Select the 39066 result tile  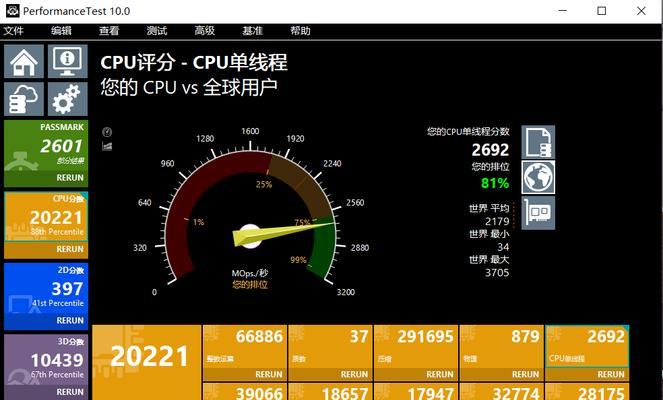(x=245, y=392)
